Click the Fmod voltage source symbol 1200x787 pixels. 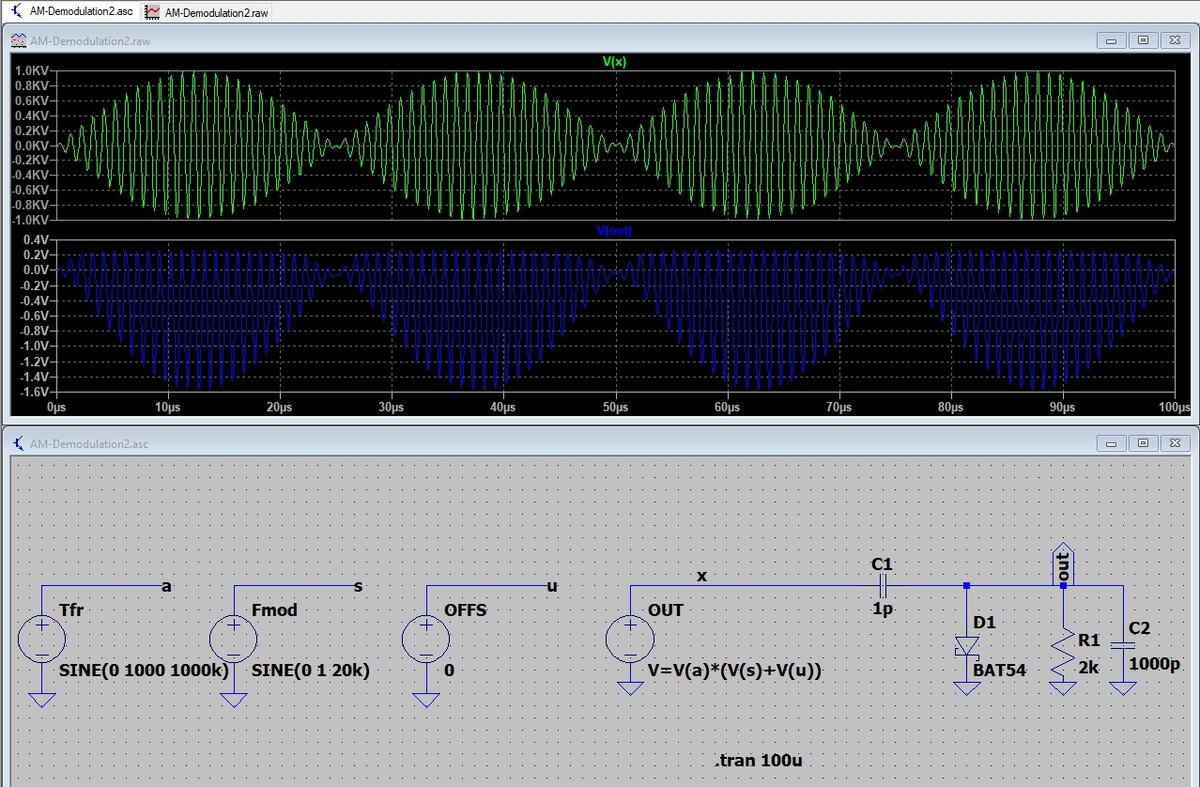tap(234, 640)
